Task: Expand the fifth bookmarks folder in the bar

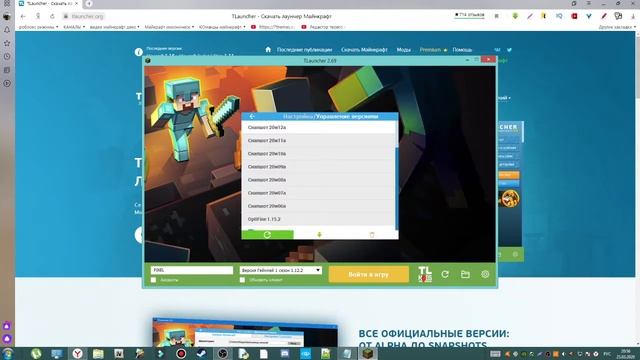Action: coord(222,27)
